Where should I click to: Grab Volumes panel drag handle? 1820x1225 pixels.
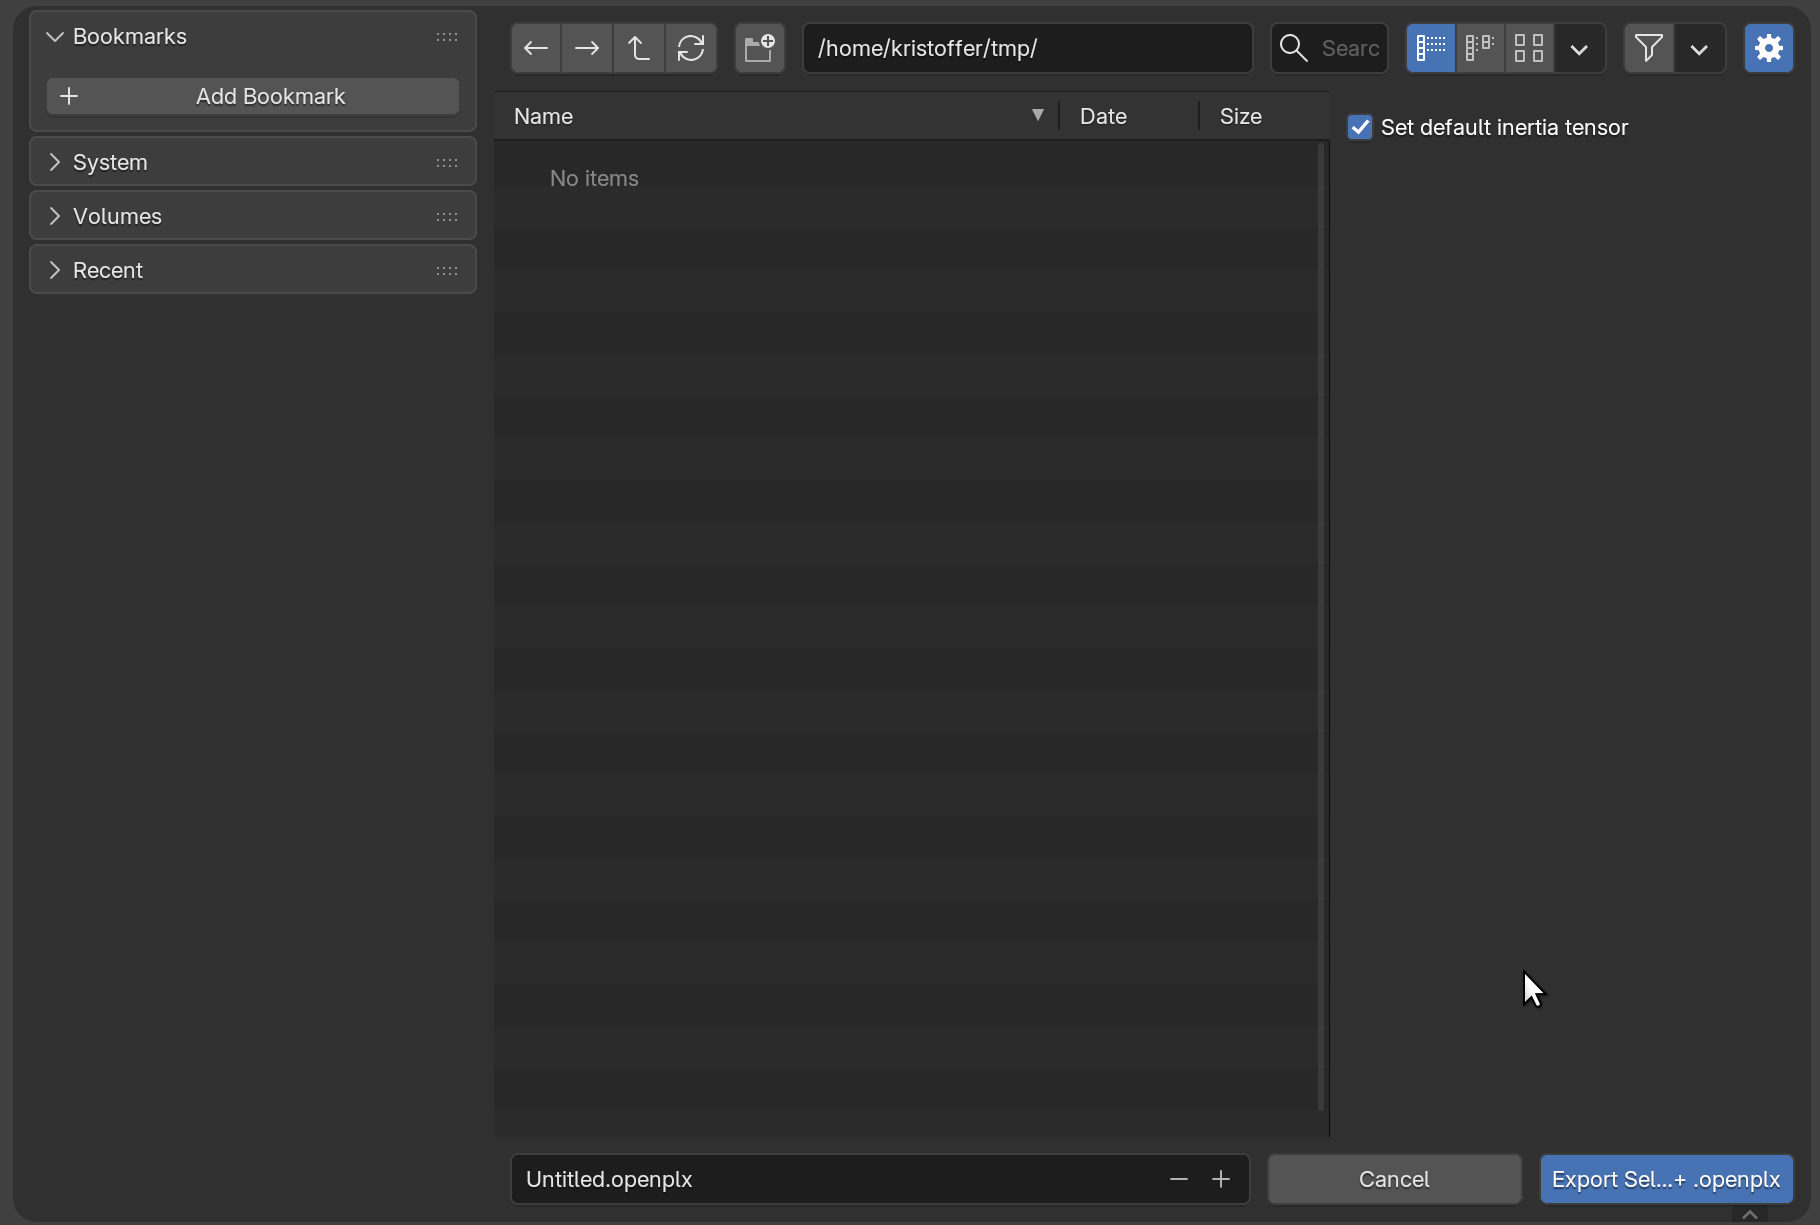(447, 216)
